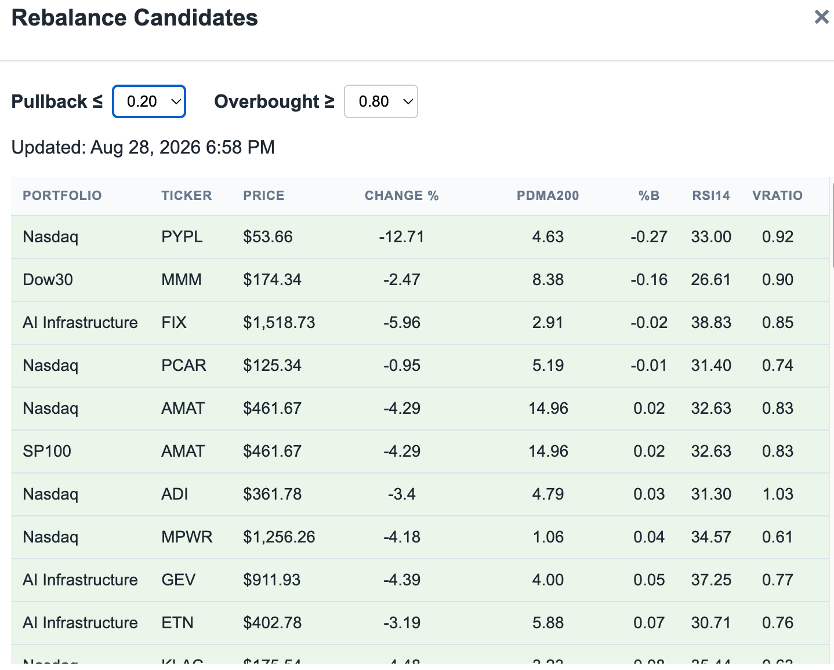This screenshot has width=834, height=670.
Task: Click the -3.19 change value
Action: (402, 623)
